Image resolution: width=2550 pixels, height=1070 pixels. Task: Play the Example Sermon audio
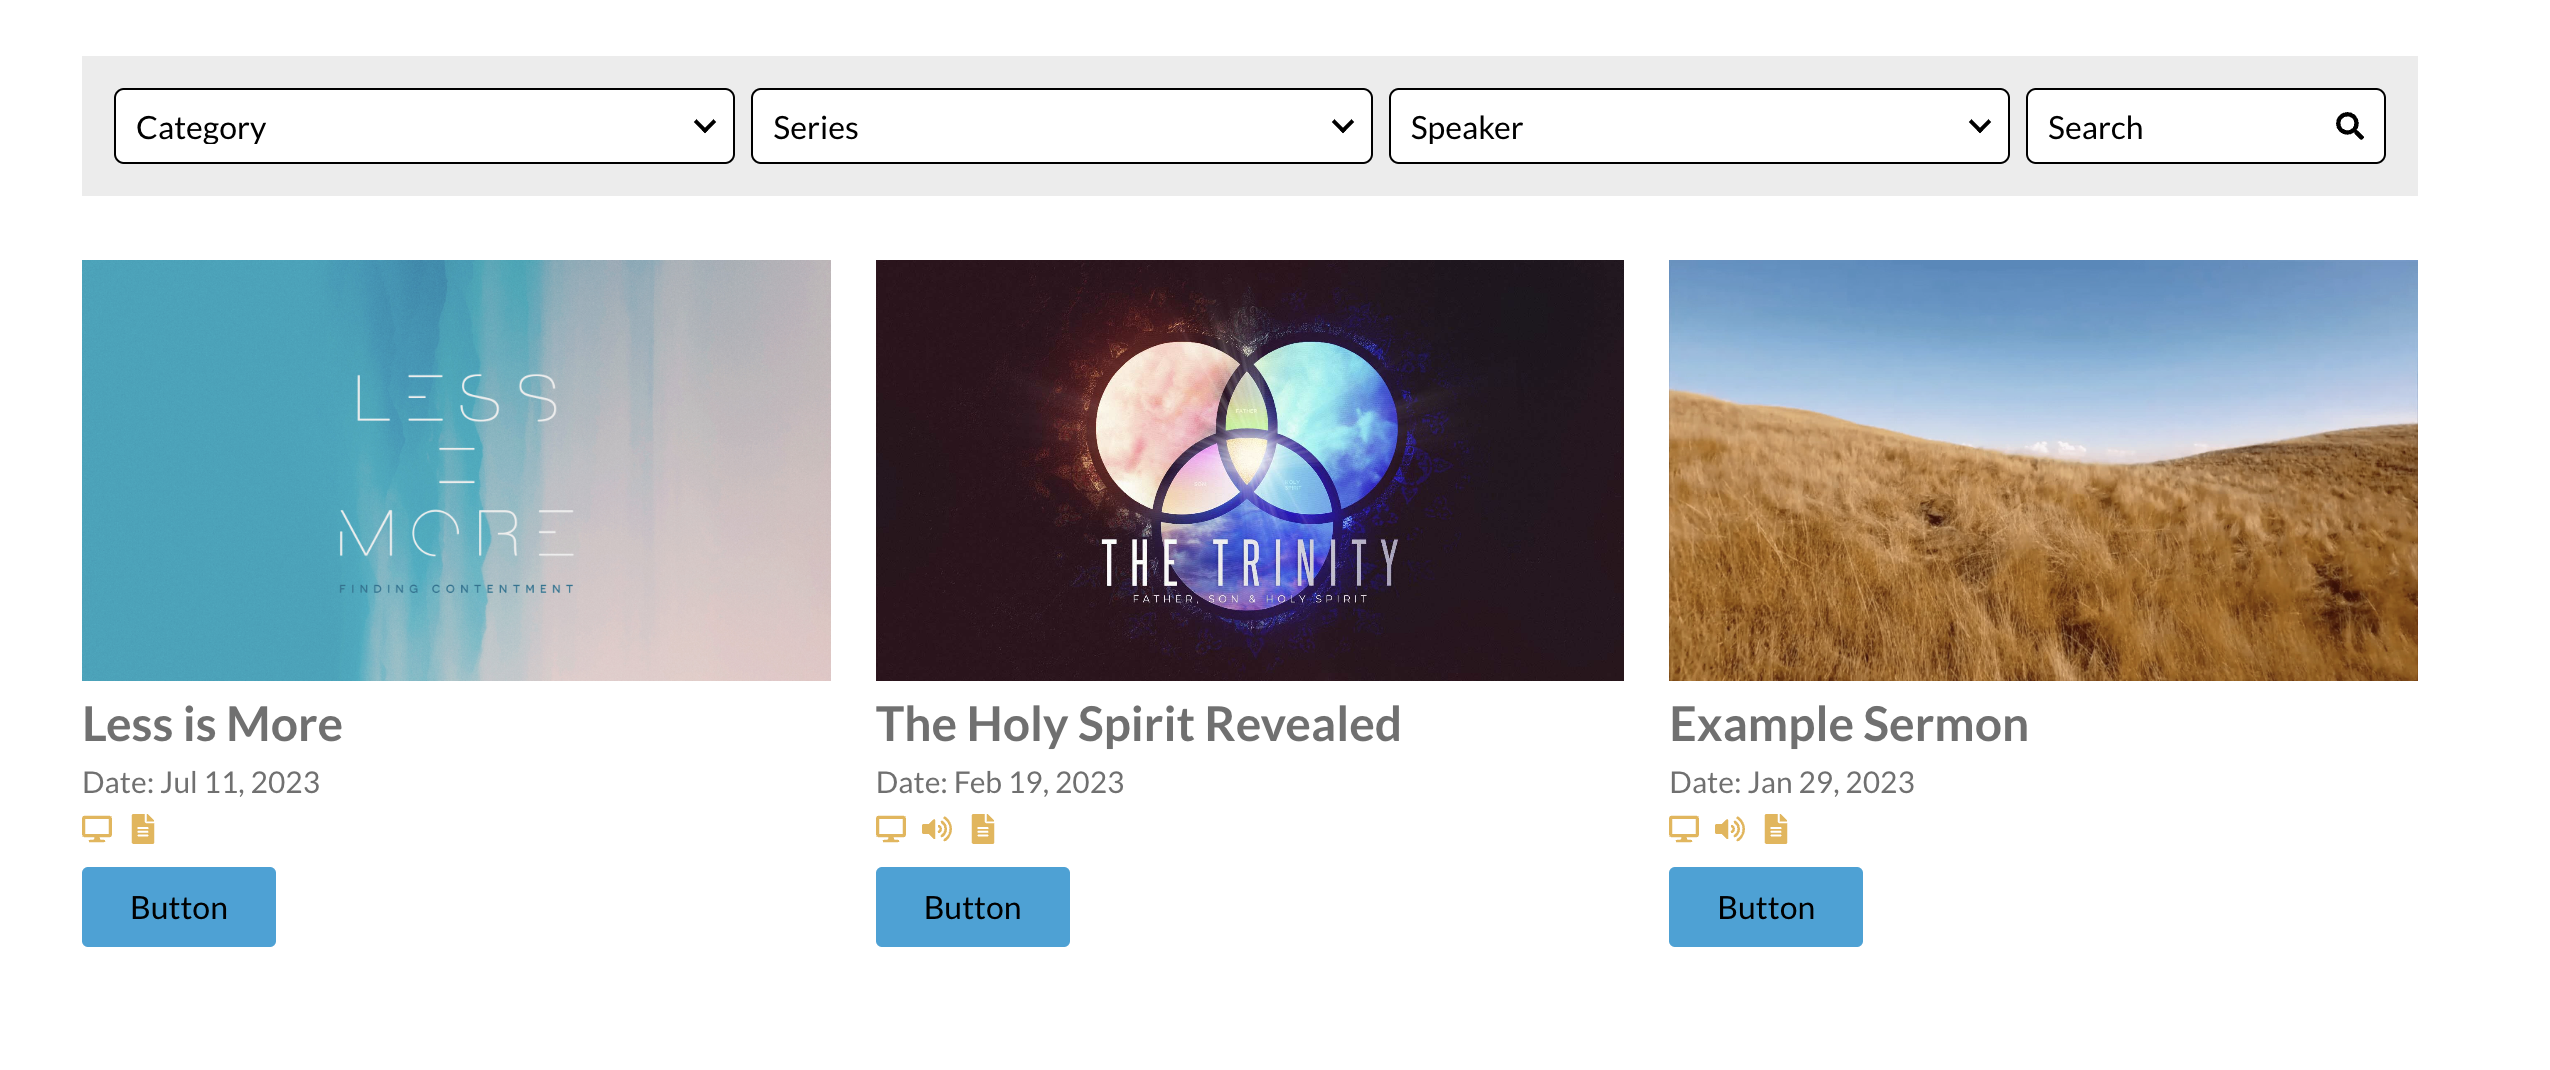[1729, 828]
